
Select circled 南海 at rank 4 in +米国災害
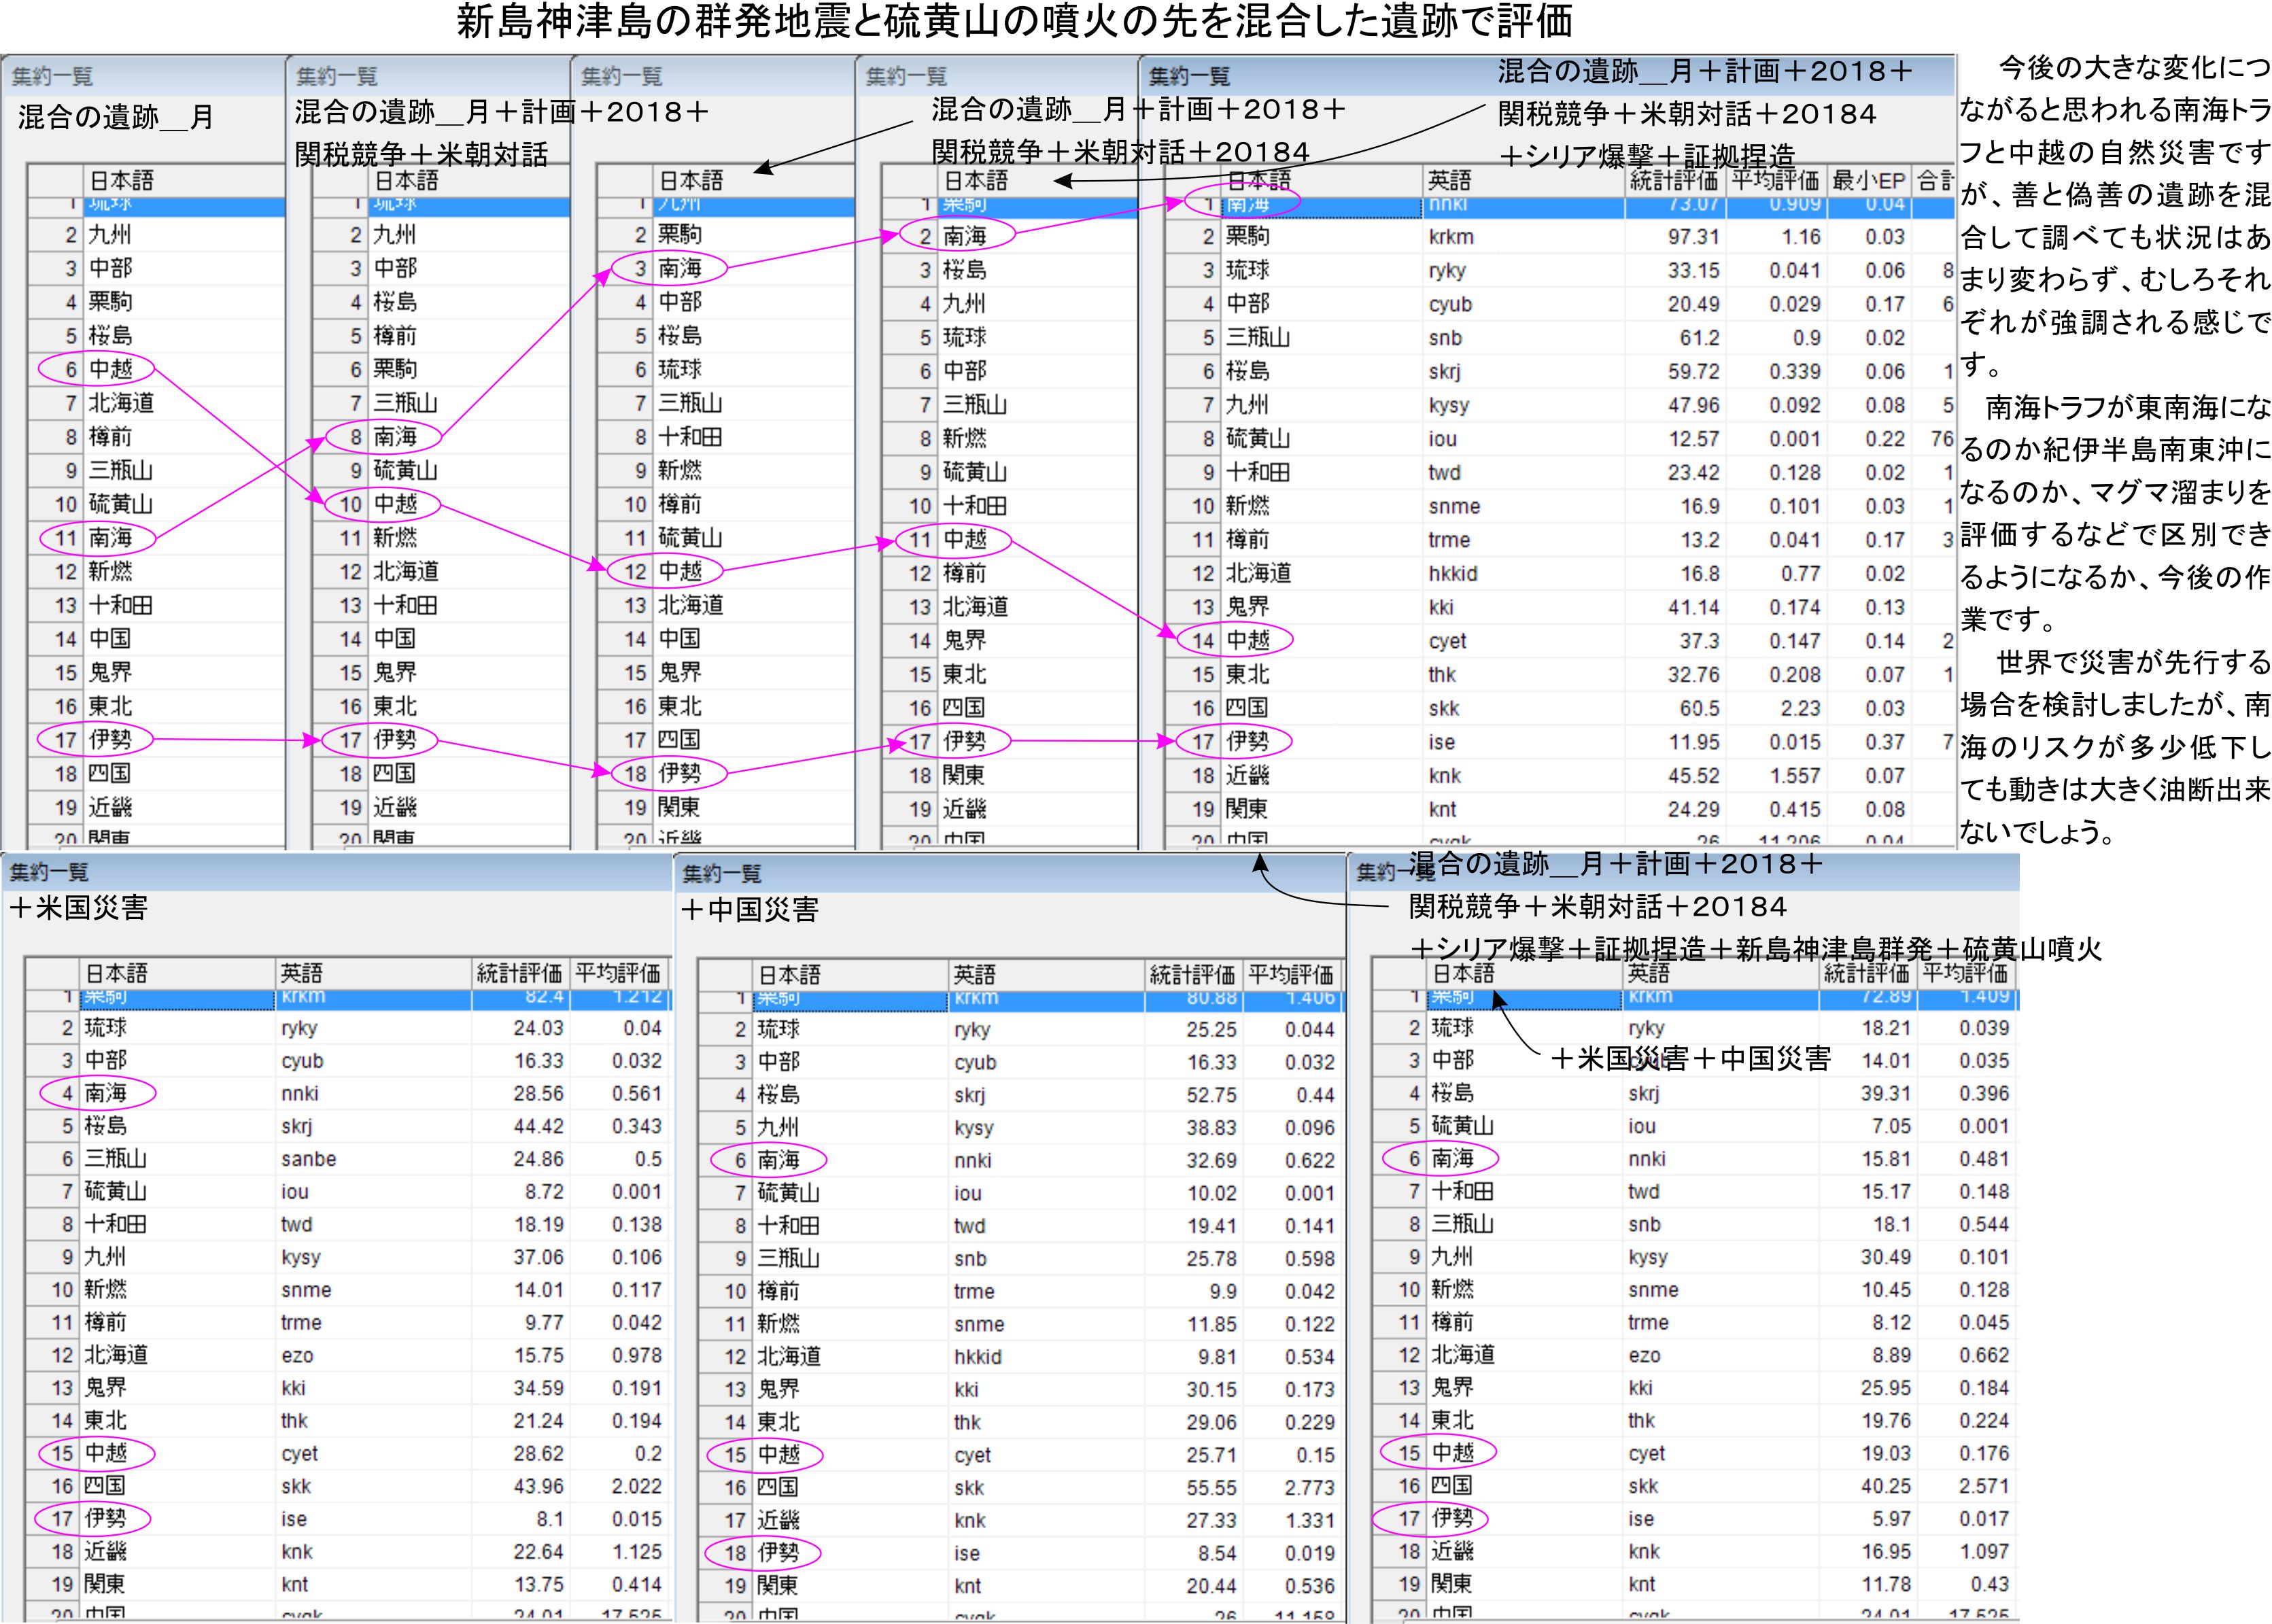(105, 1093)
